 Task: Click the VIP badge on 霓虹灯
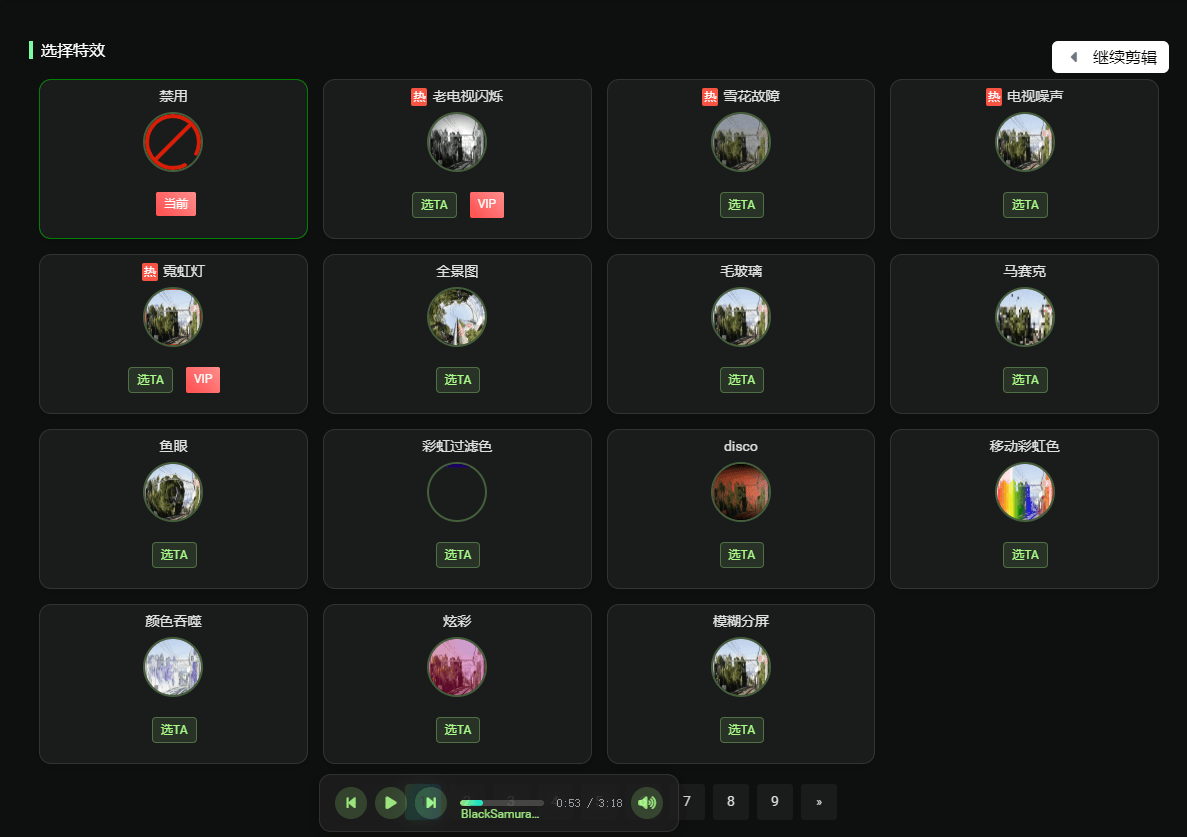[x=203, y=380]
